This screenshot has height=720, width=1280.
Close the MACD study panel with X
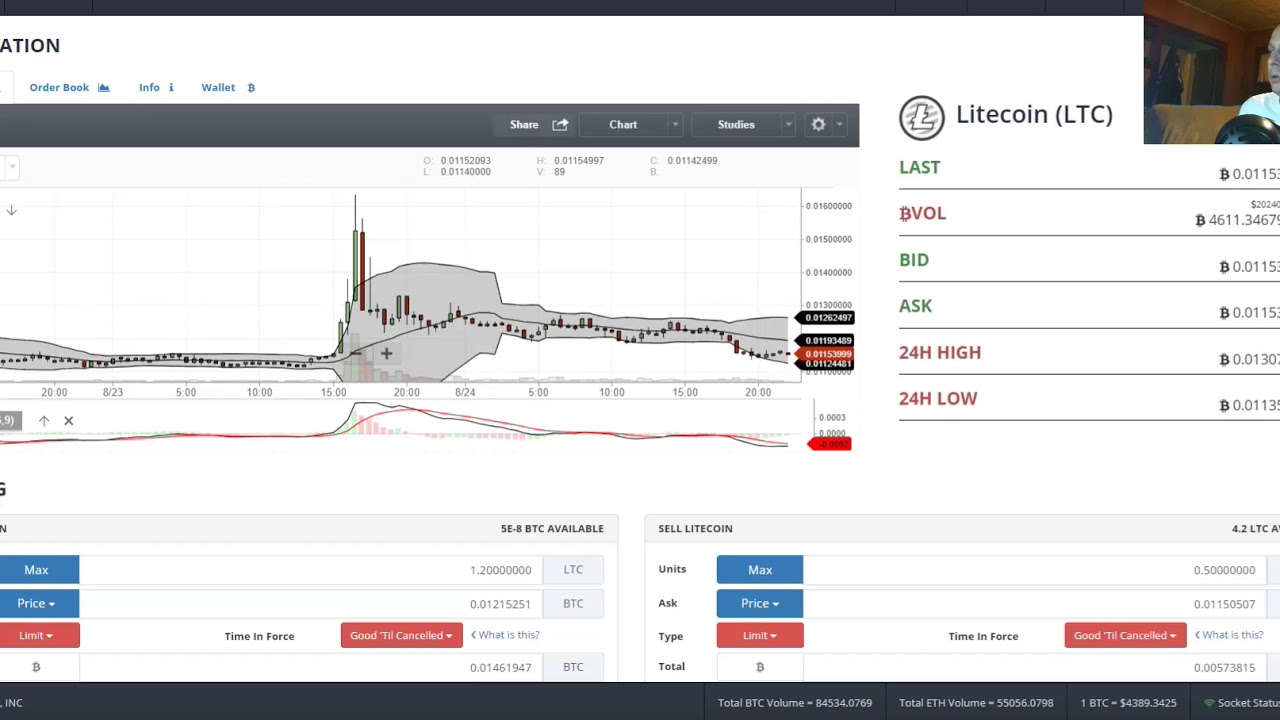68,421
